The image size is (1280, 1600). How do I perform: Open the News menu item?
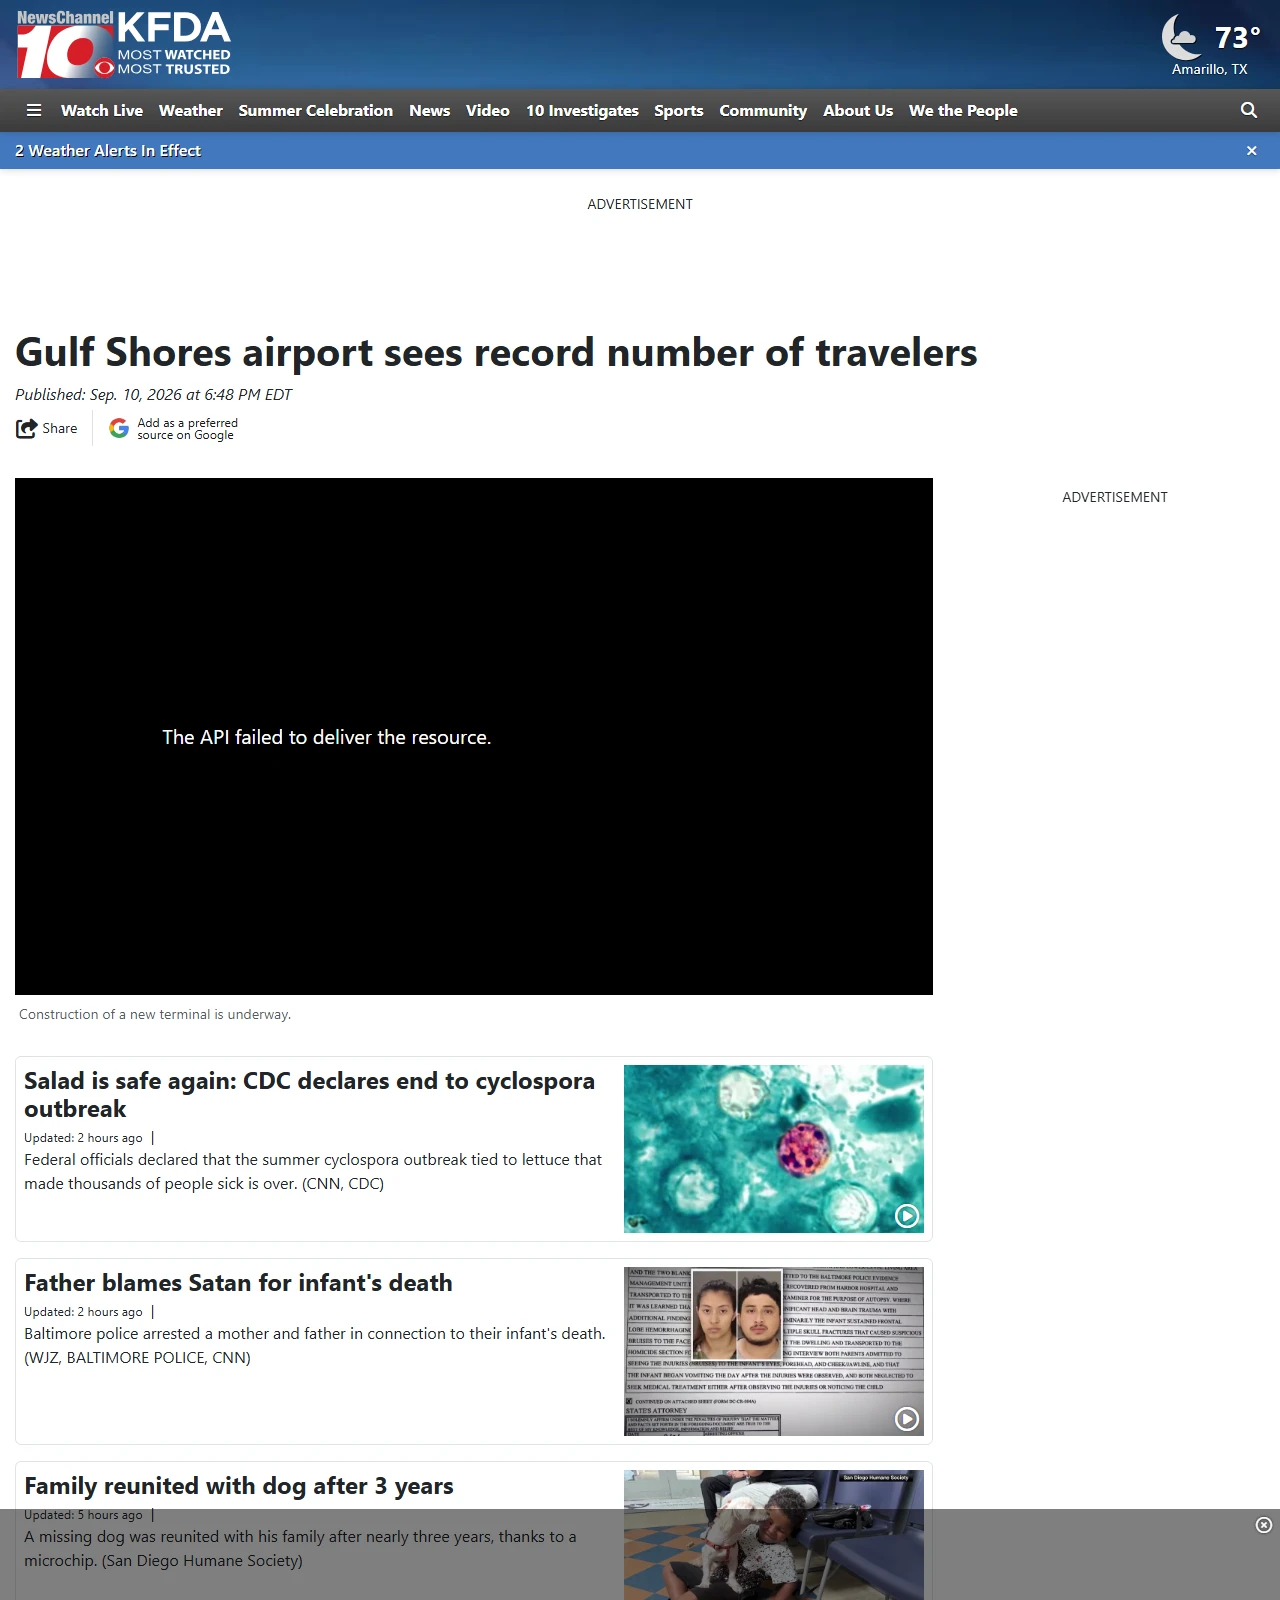[x=430, y=111]
